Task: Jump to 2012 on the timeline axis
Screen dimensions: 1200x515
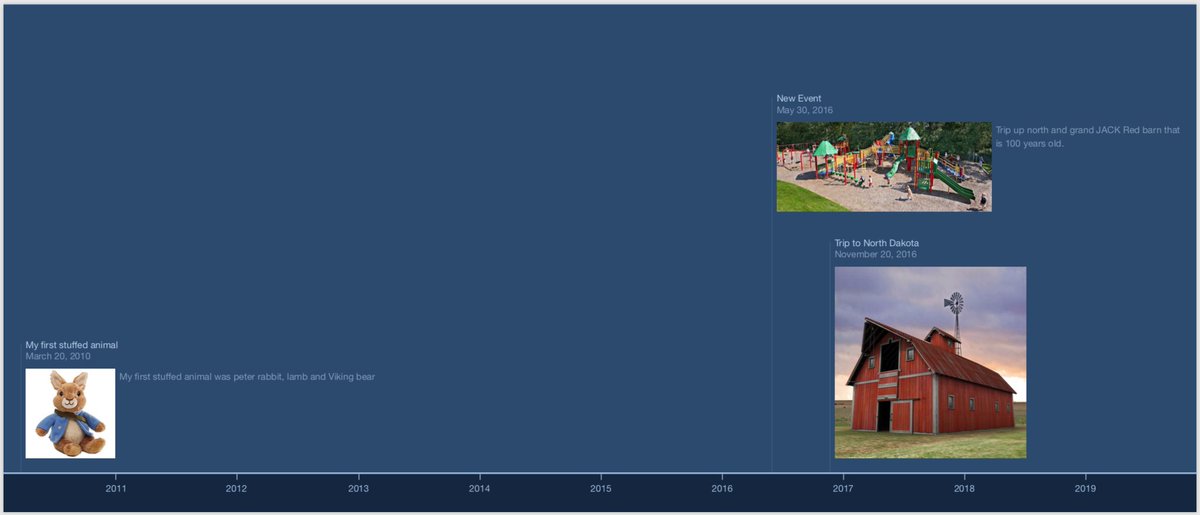Action: pos(236,489)
